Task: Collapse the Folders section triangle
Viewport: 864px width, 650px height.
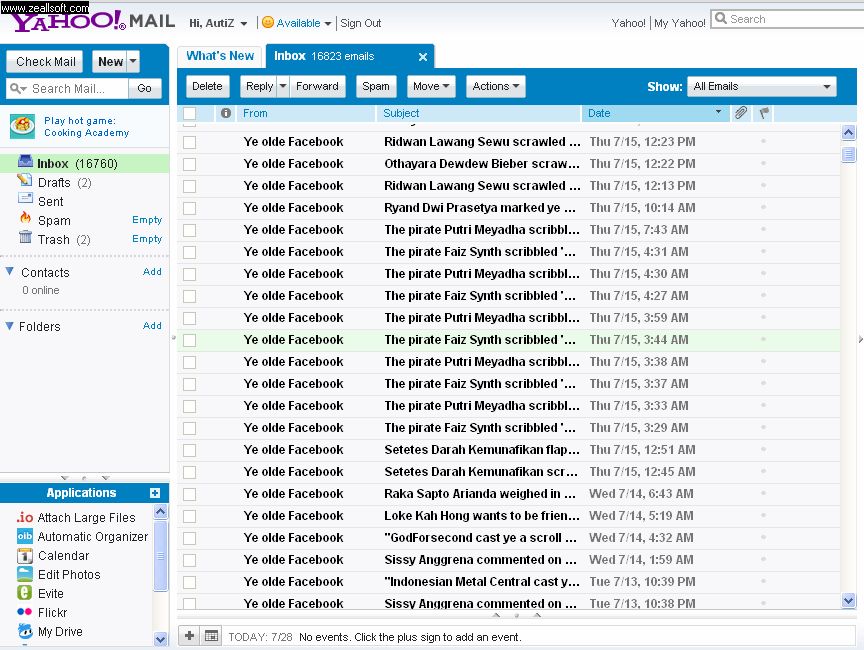Action: click(x=9, y=326)
